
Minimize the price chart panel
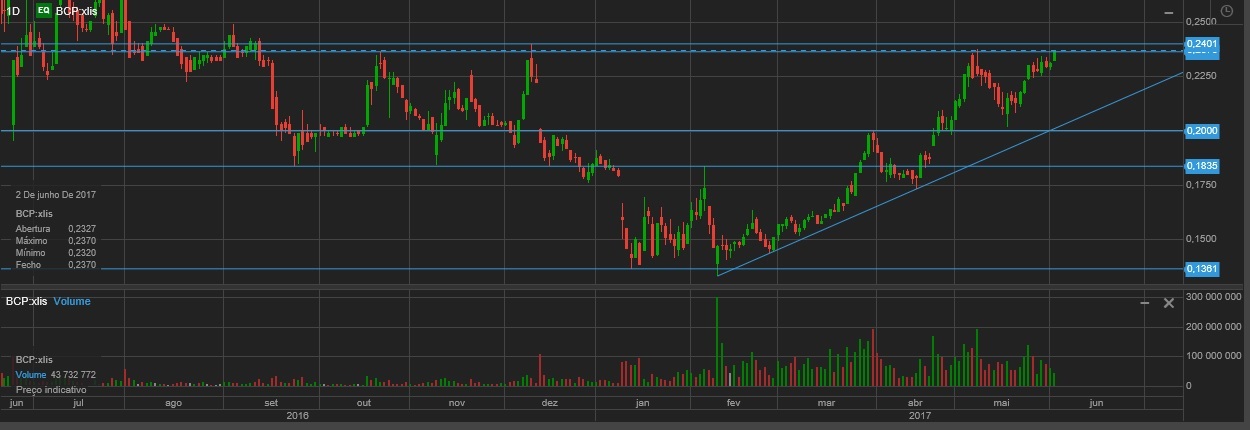tap(1168, 11)
